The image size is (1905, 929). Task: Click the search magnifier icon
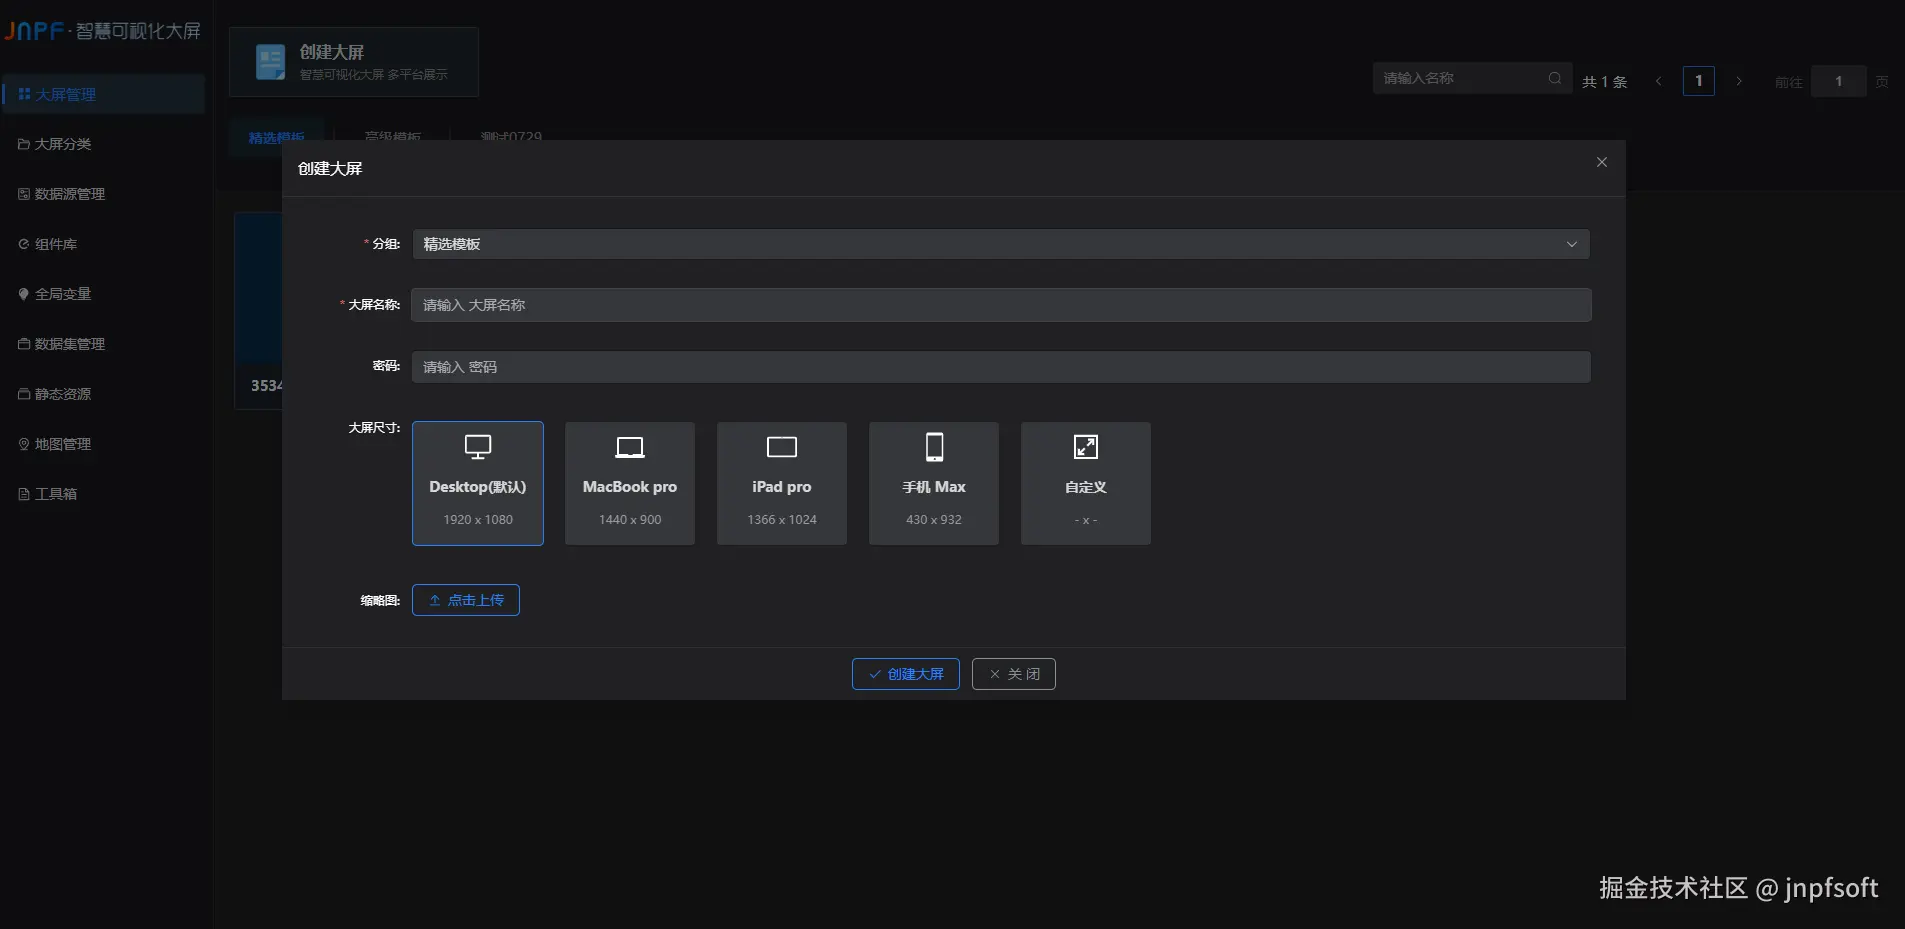pos(1555,78)
